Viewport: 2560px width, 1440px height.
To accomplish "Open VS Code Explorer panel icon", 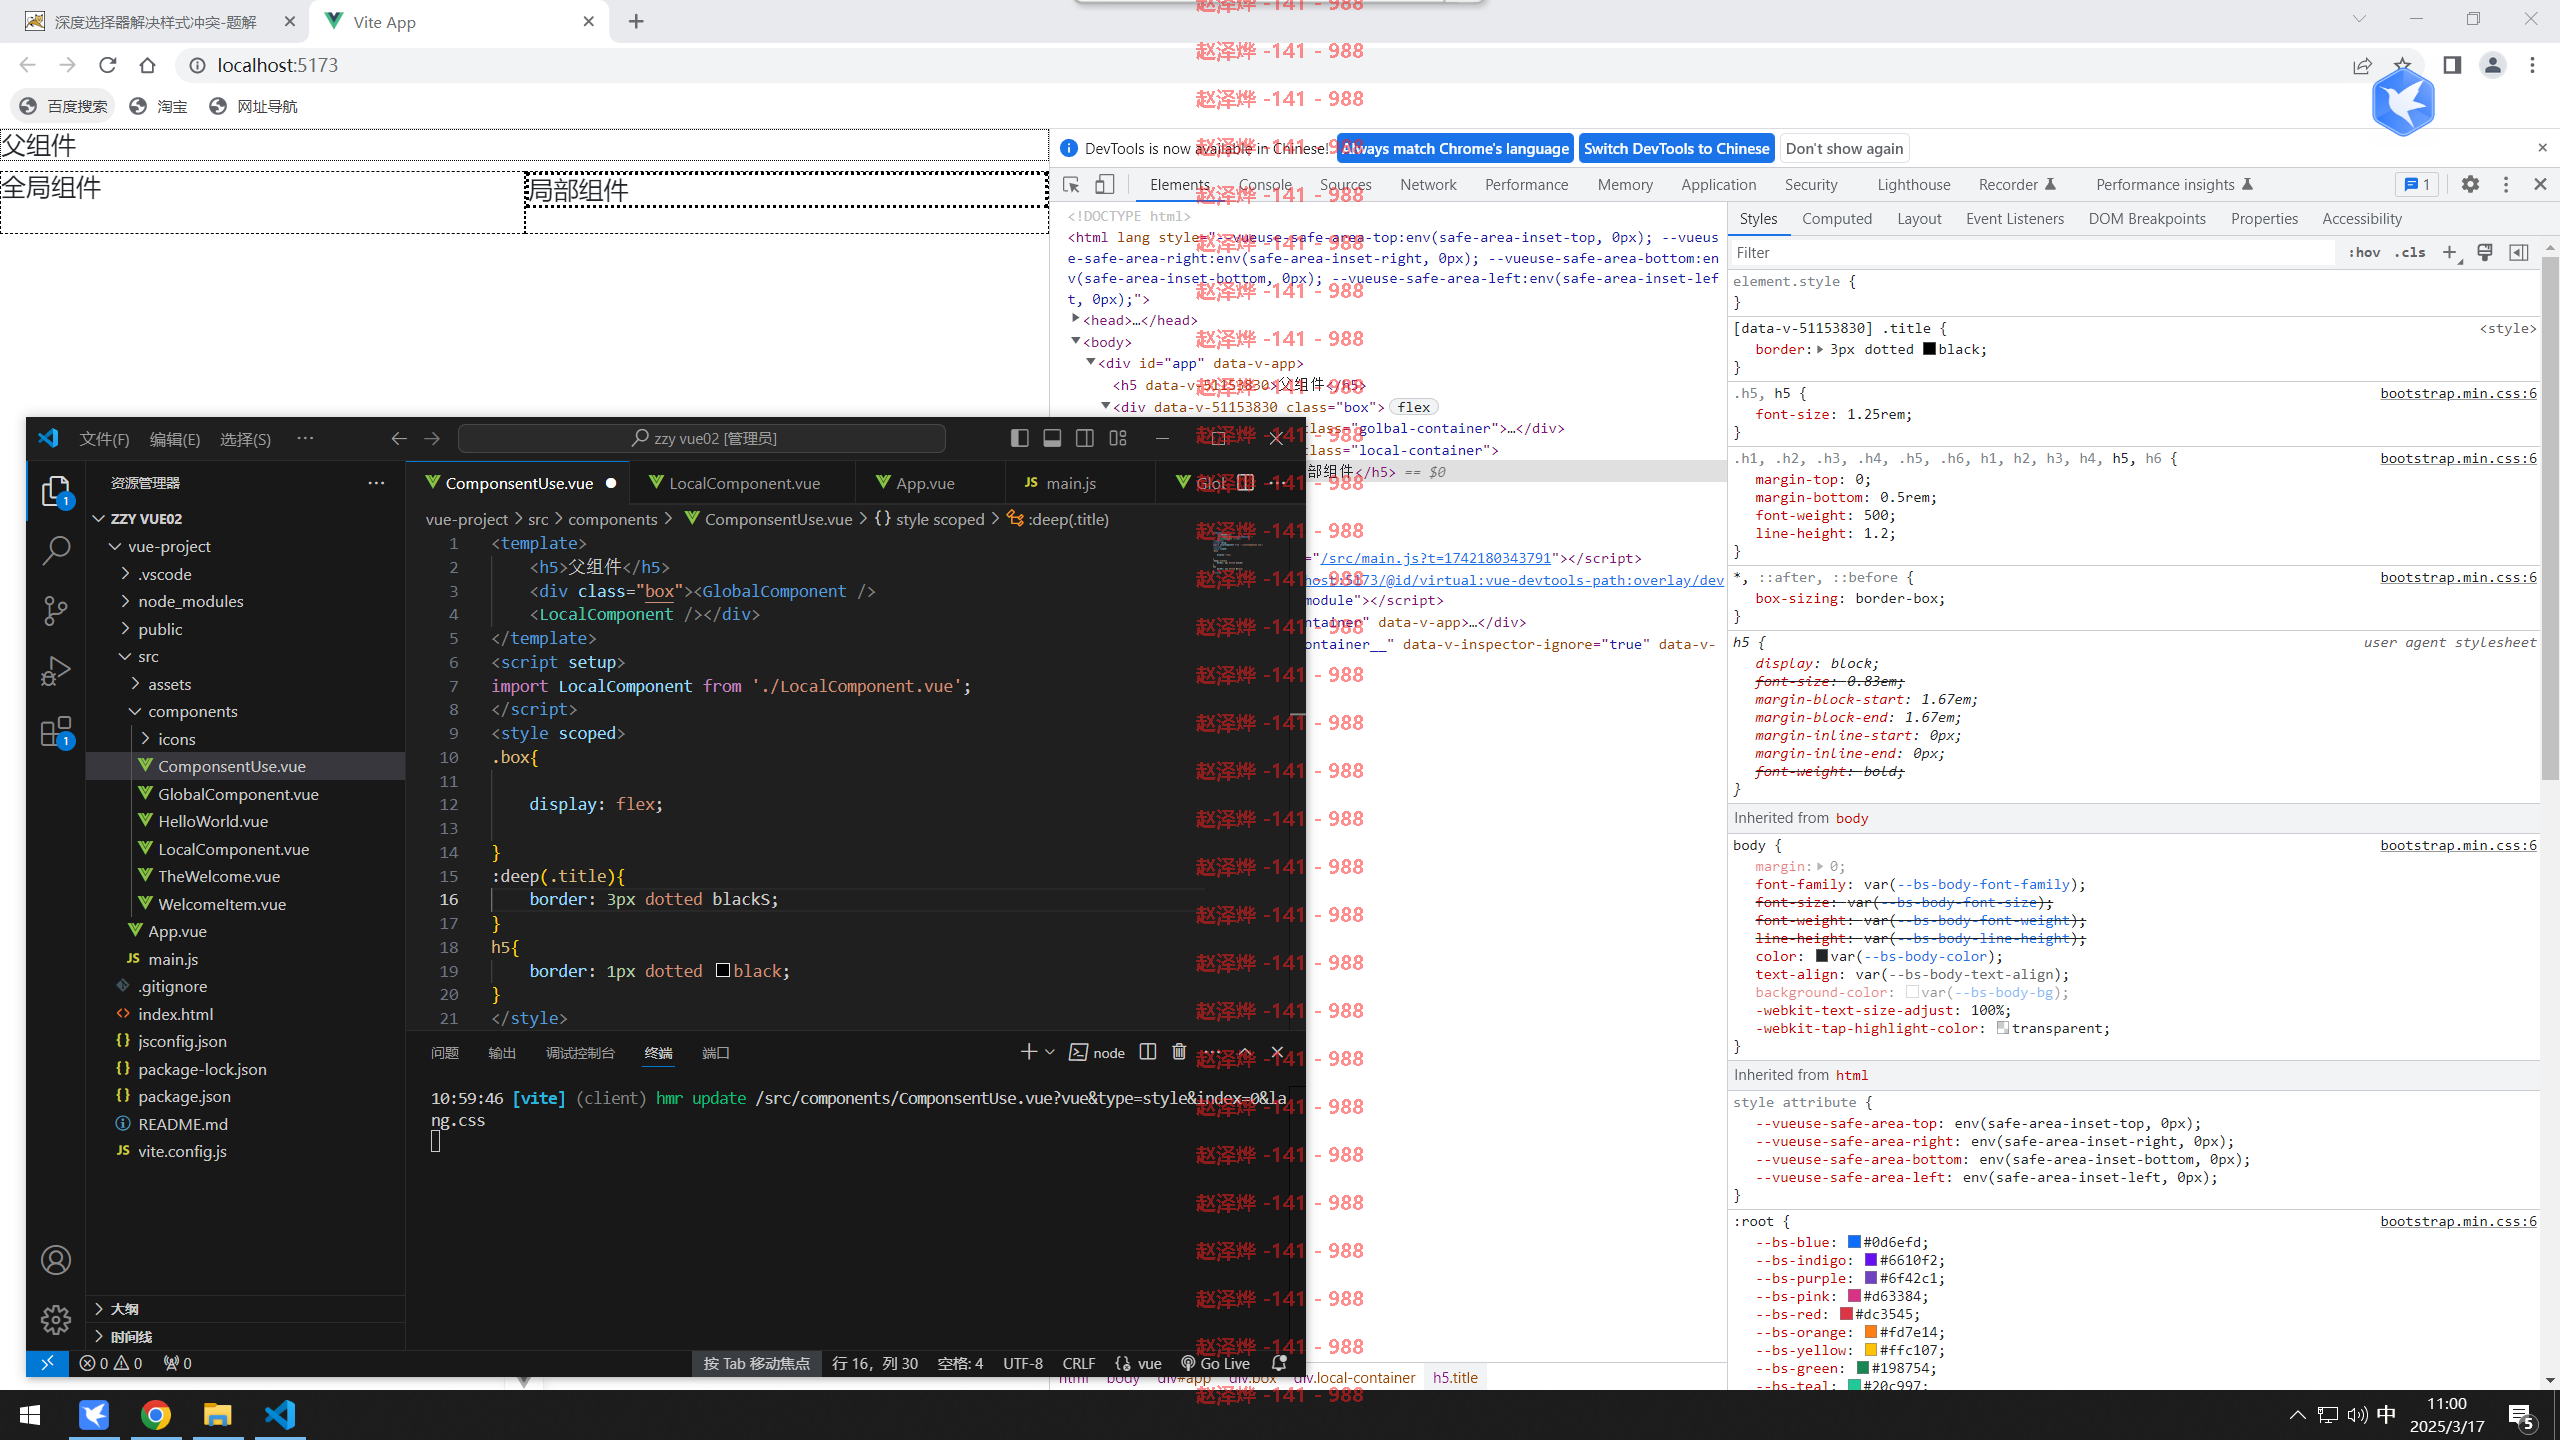I will click(x=56, y=491).
